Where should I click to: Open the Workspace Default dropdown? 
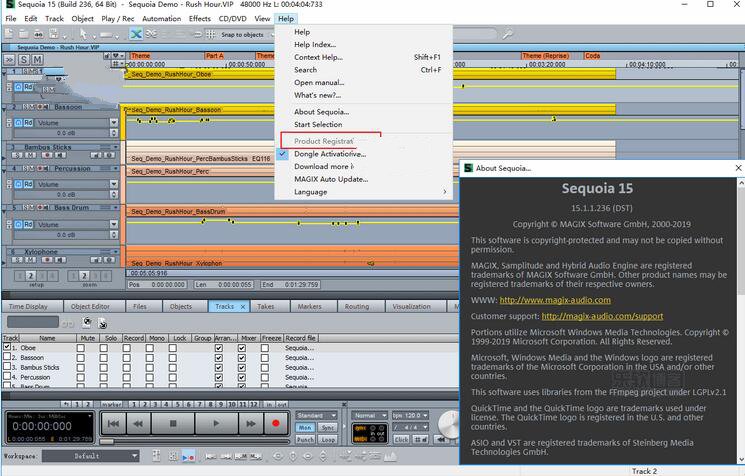click(x=90, y=456)
